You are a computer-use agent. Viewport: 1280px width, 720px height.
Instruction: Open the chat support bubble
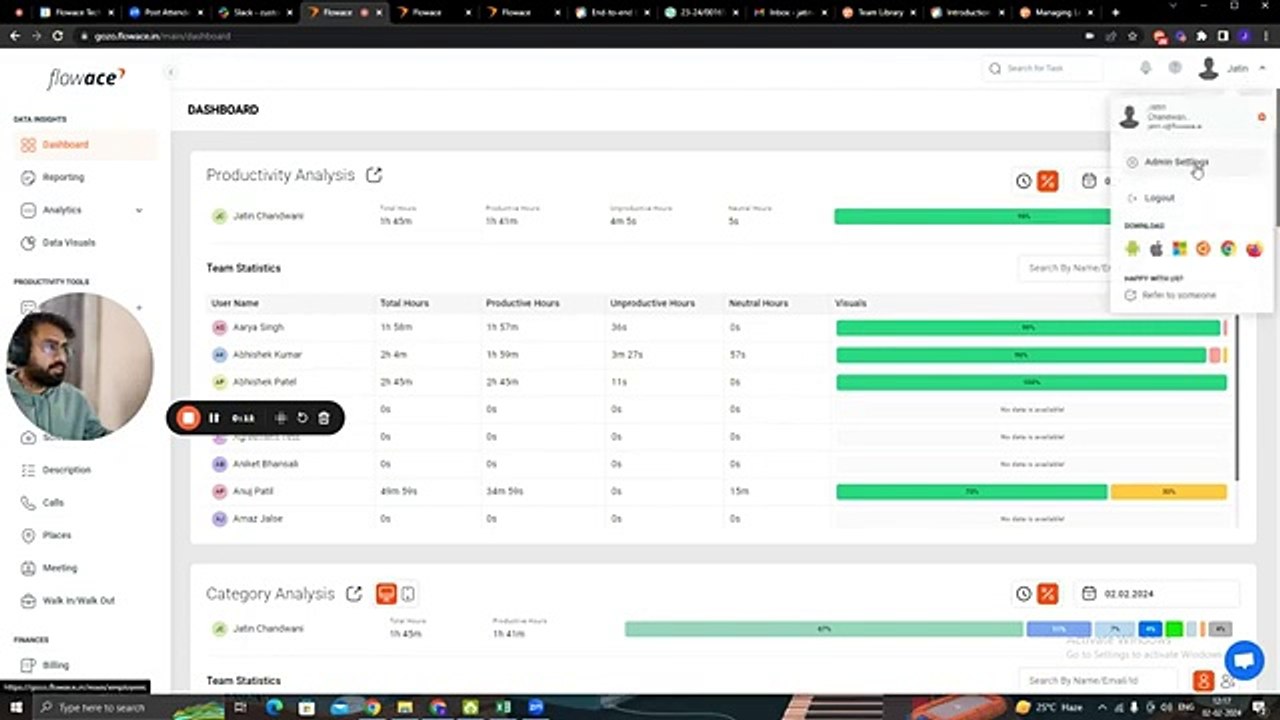[x=1244, y=661]
